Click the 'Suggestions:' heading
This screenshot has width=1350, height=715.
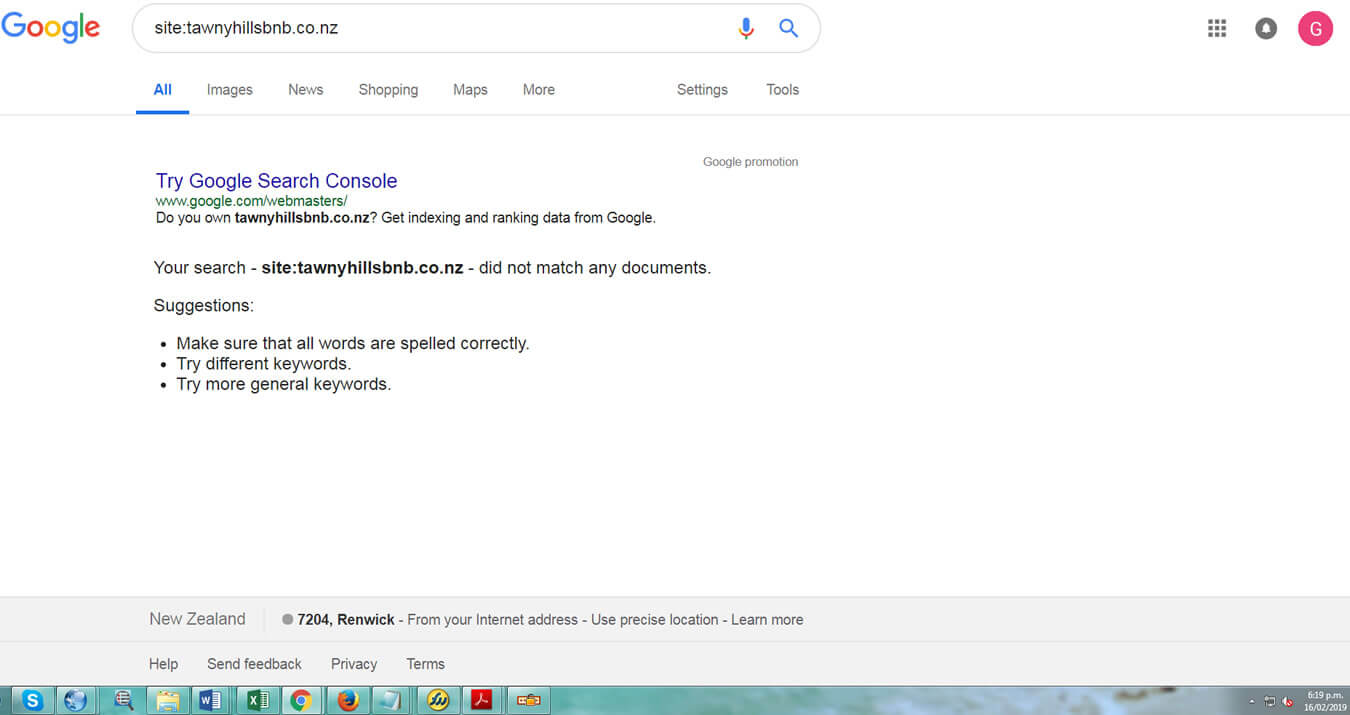(x=204, y=306)
